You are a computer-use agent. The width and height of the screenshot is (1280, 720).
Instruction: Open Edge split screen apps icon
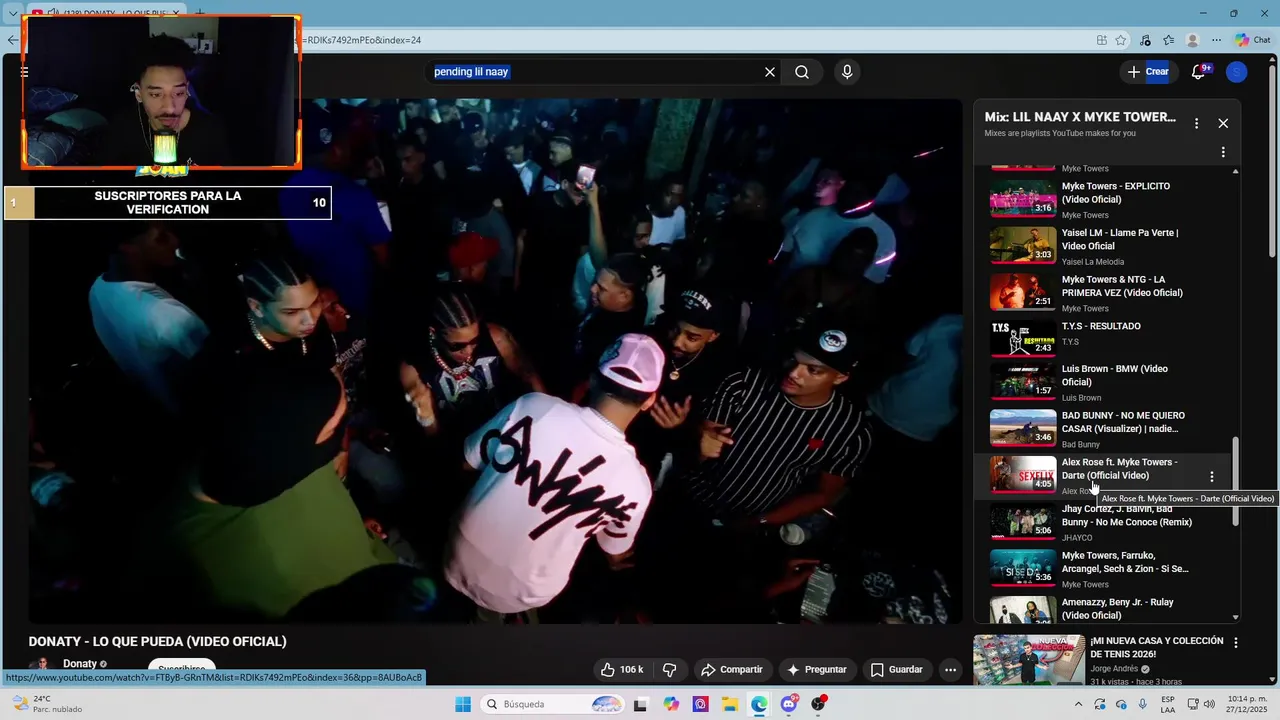tap(1101, 40)
